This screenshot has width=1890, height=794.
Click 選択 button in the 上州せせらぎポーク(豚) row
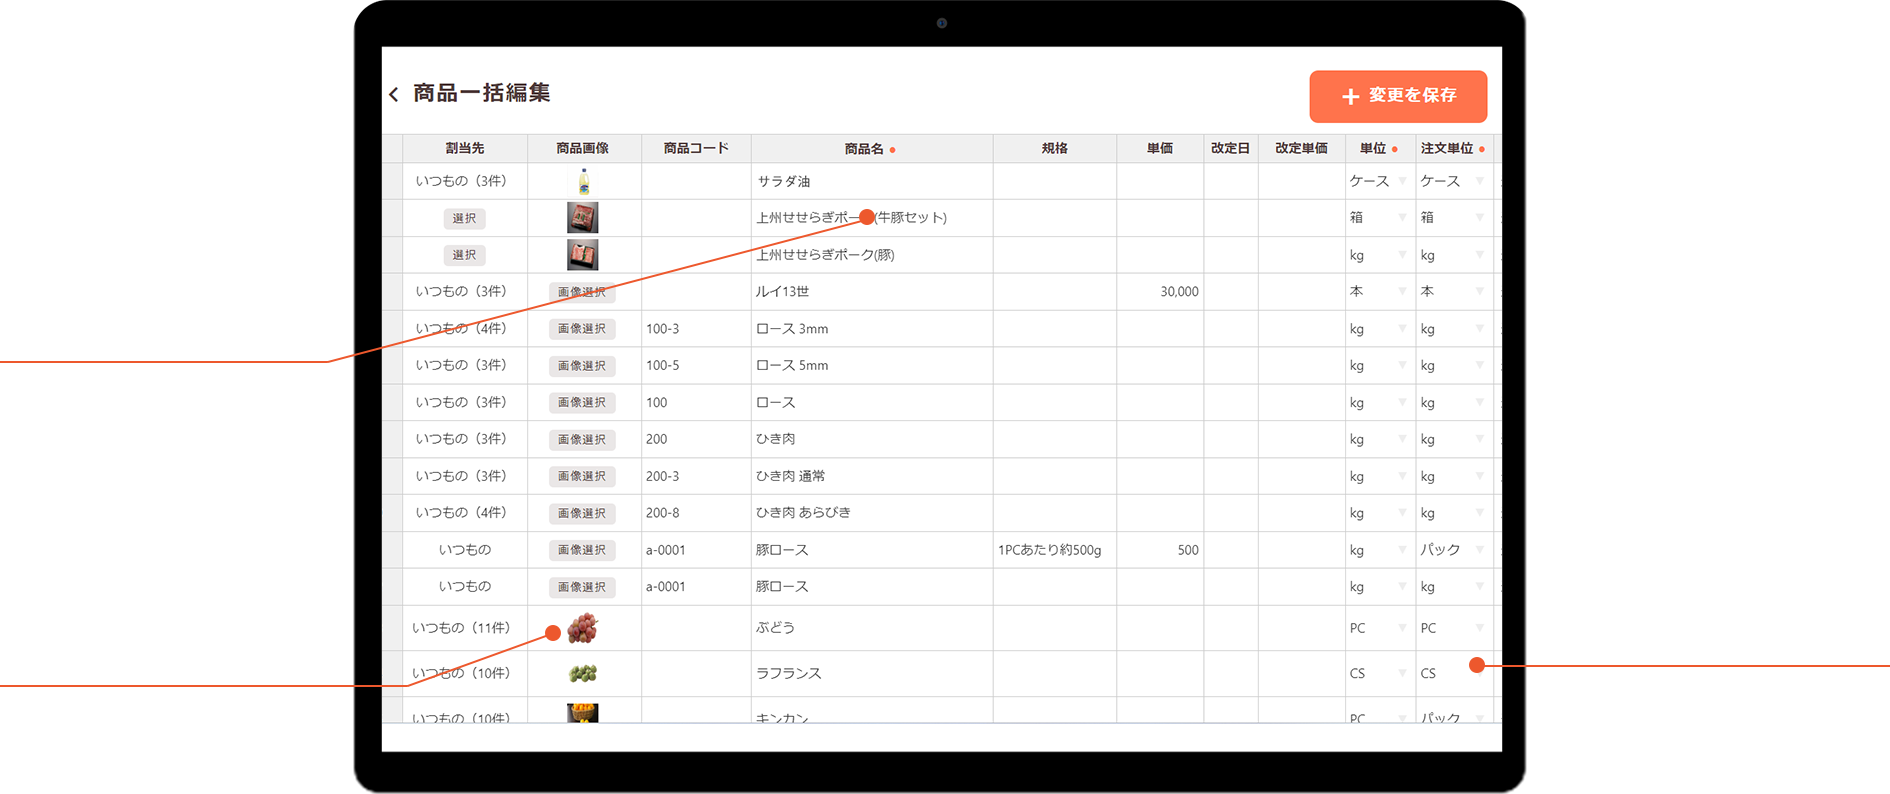[464, 255]
